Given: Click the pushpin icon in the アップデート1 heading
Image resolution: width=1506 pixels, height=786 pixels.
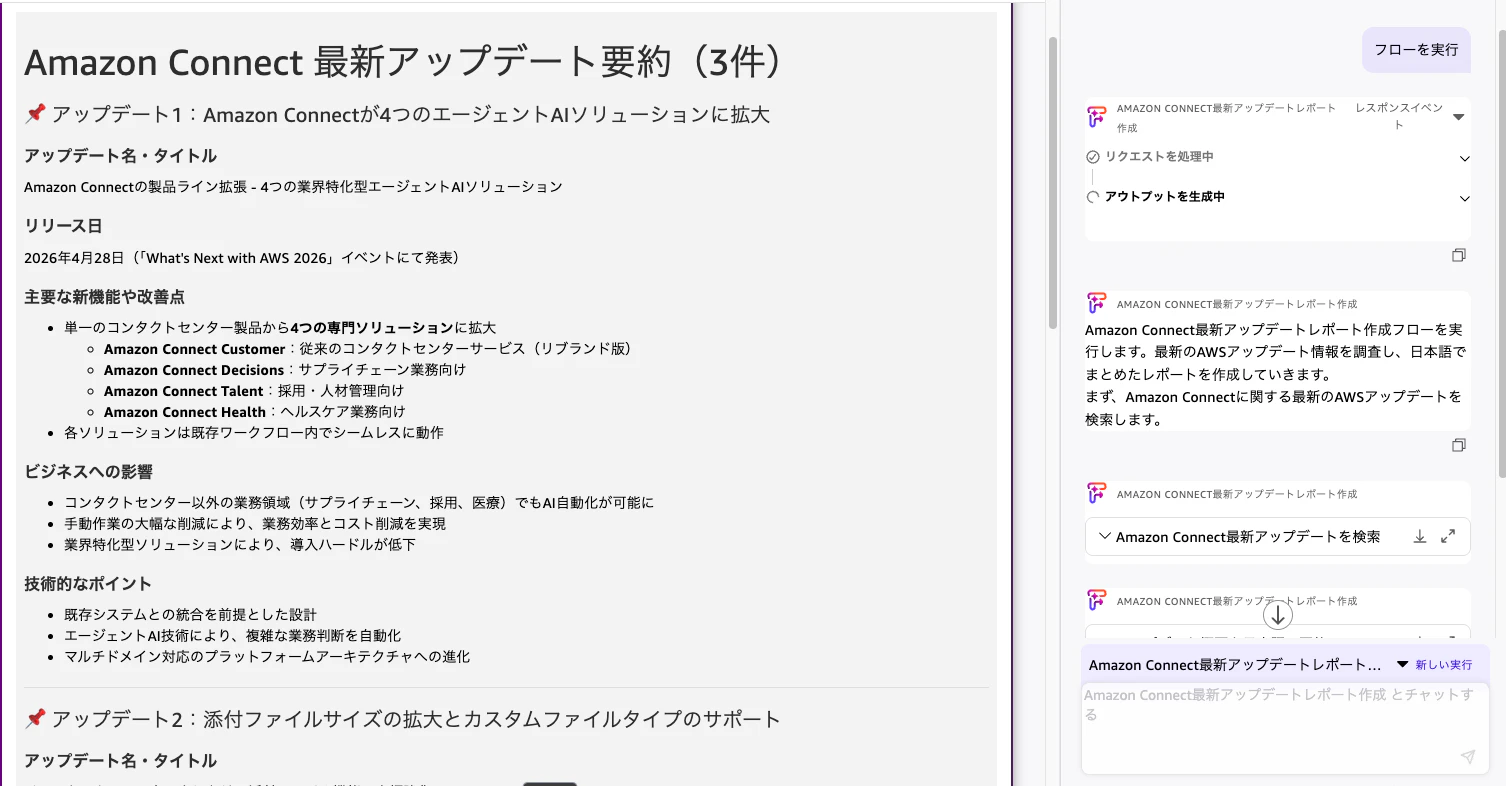Looking at the screenshot, I should tap(35, 114).
